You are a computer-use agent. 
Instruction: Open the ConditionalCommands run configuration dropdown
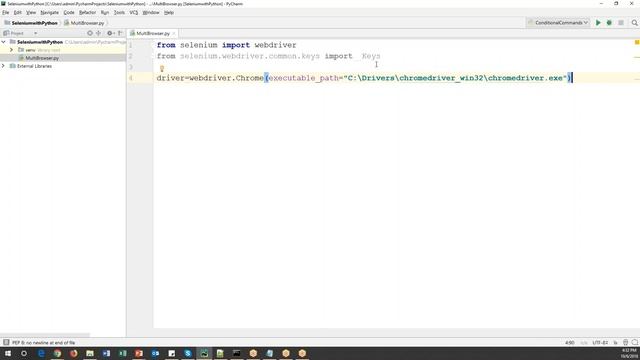558,23
